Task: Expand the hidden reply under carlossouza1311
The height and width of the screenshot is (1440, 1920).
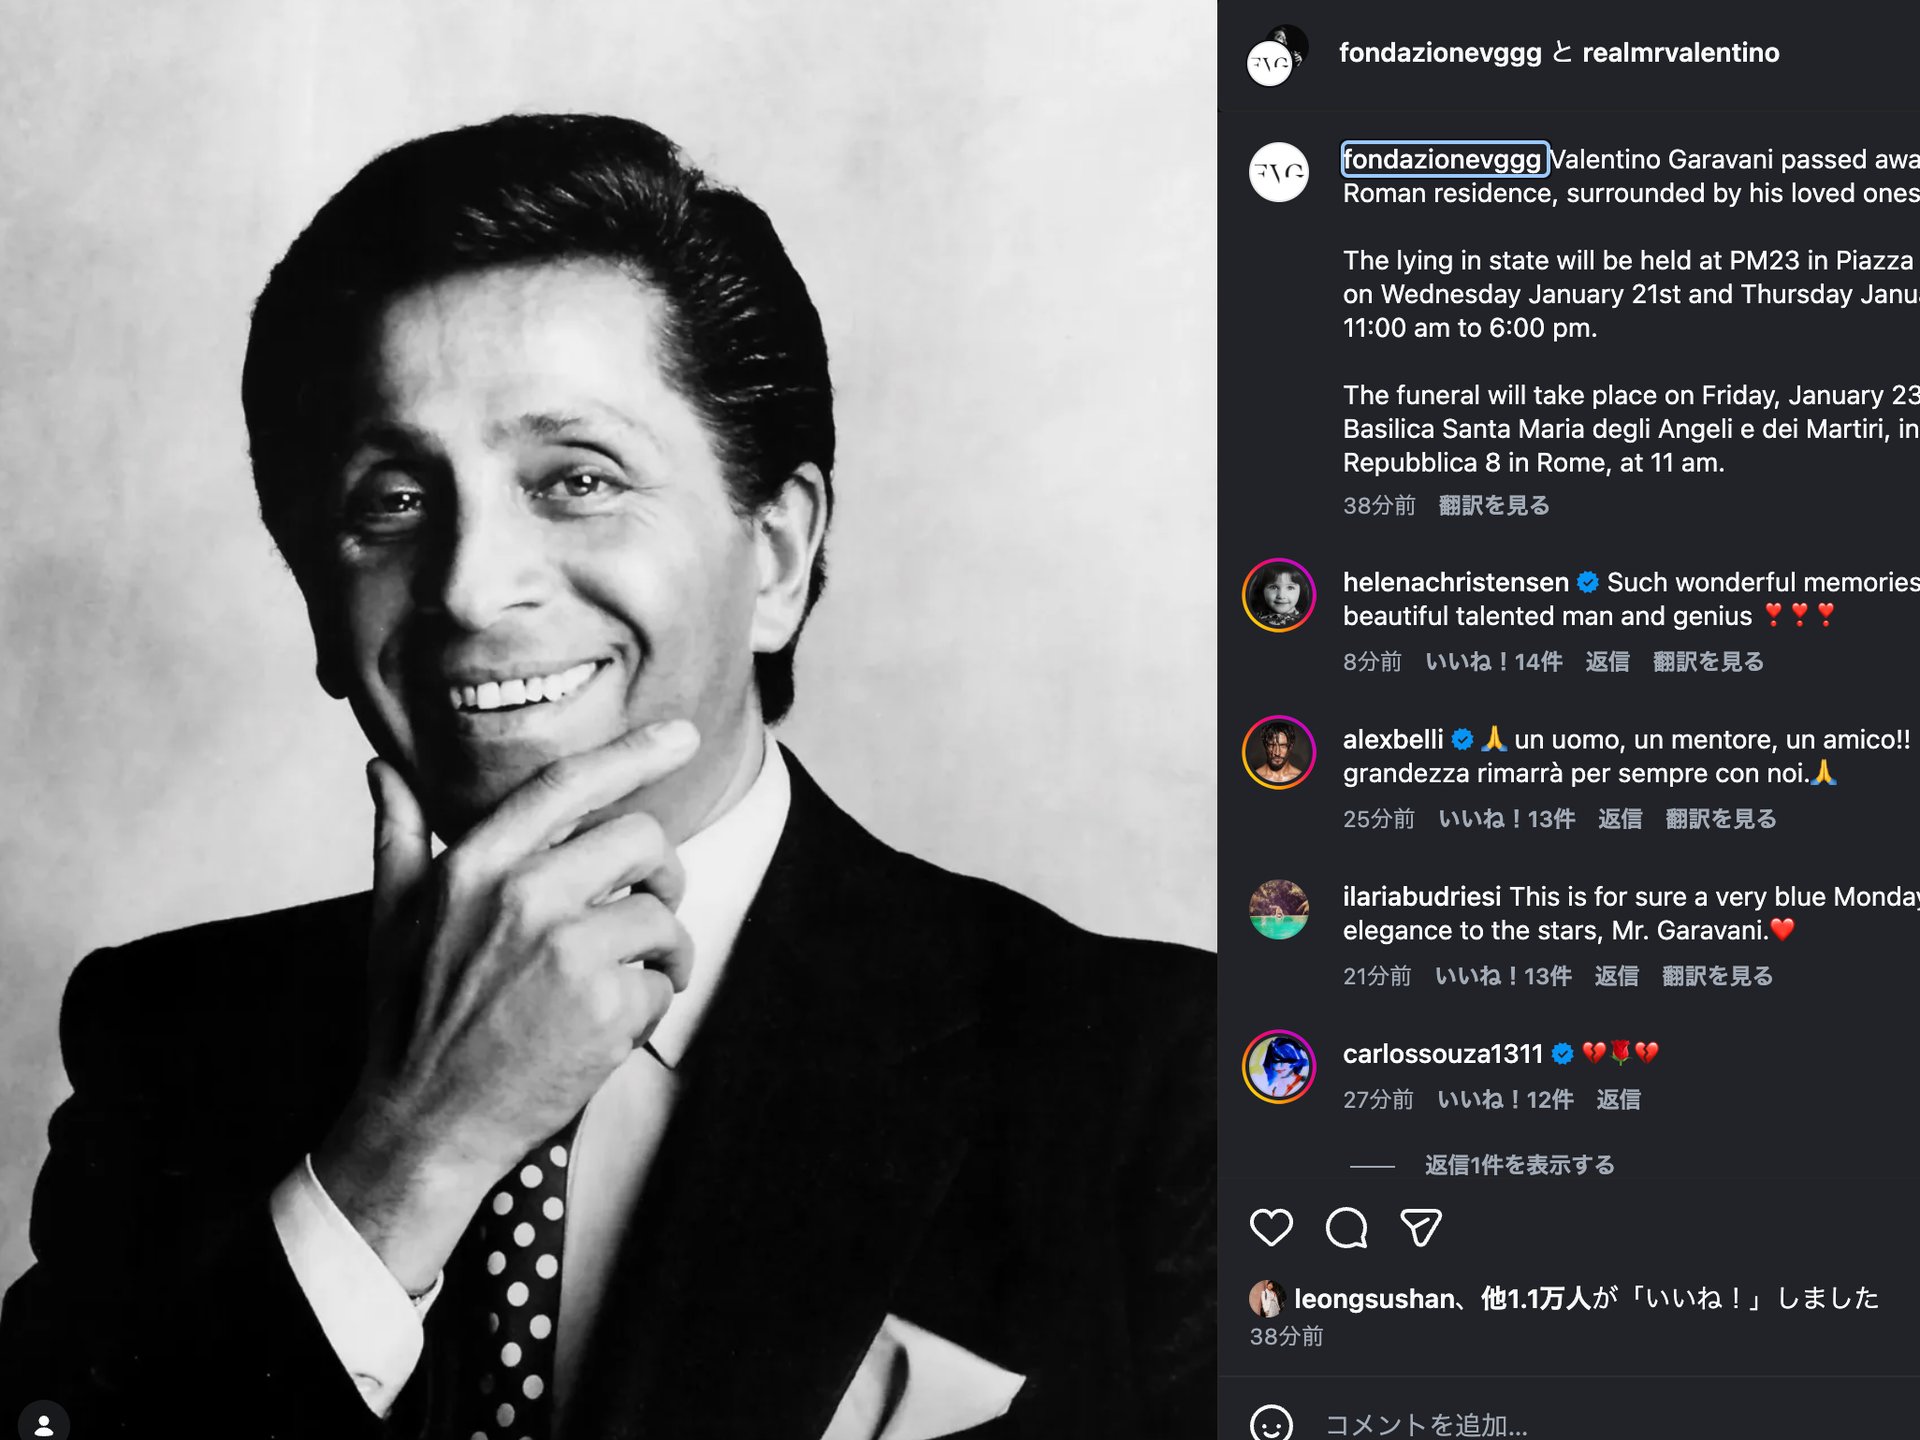Action: [1518, 1165]
